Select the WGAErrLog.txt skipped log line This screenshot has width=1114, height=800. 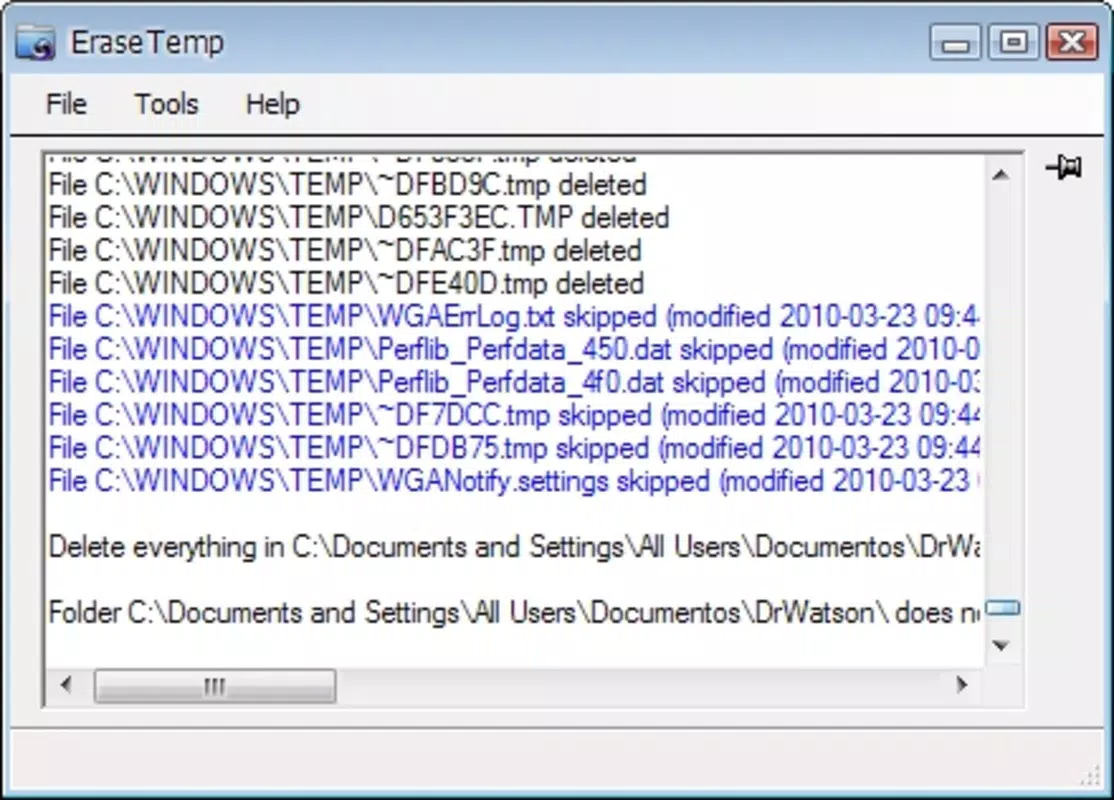coord(514,316)
